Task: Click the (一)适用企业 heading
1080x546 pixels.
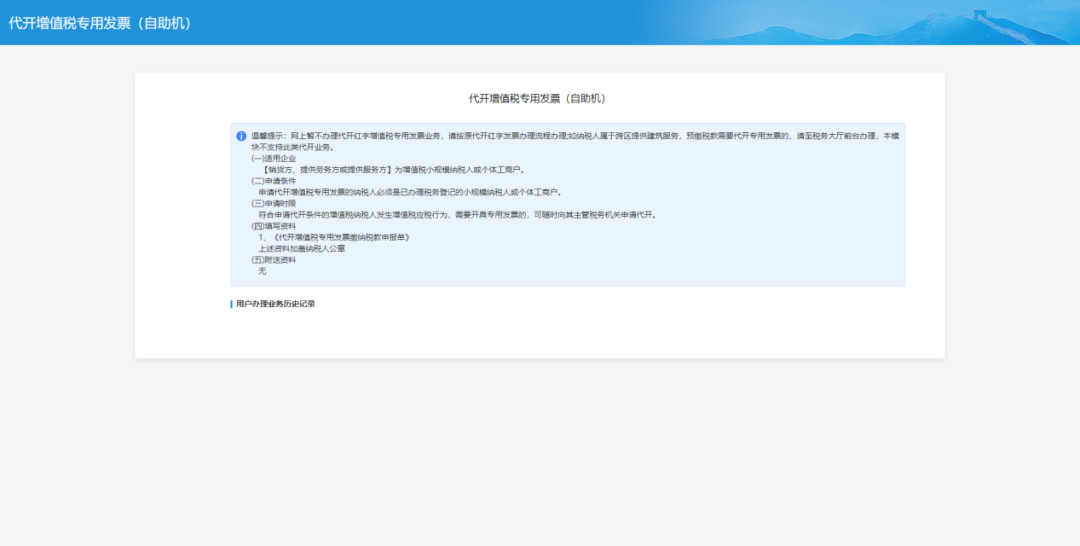Action: [273, 158]
